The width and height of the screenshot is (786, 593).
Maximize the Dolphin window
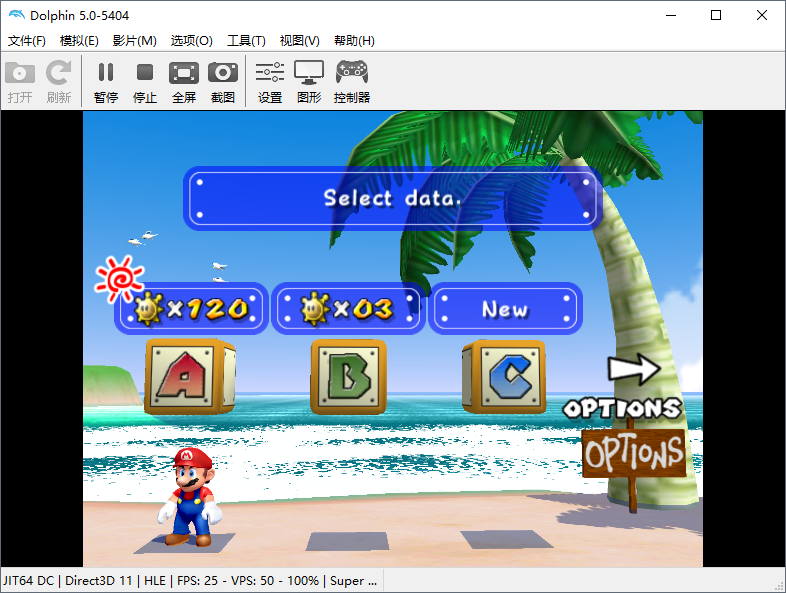tap(716, 15)
